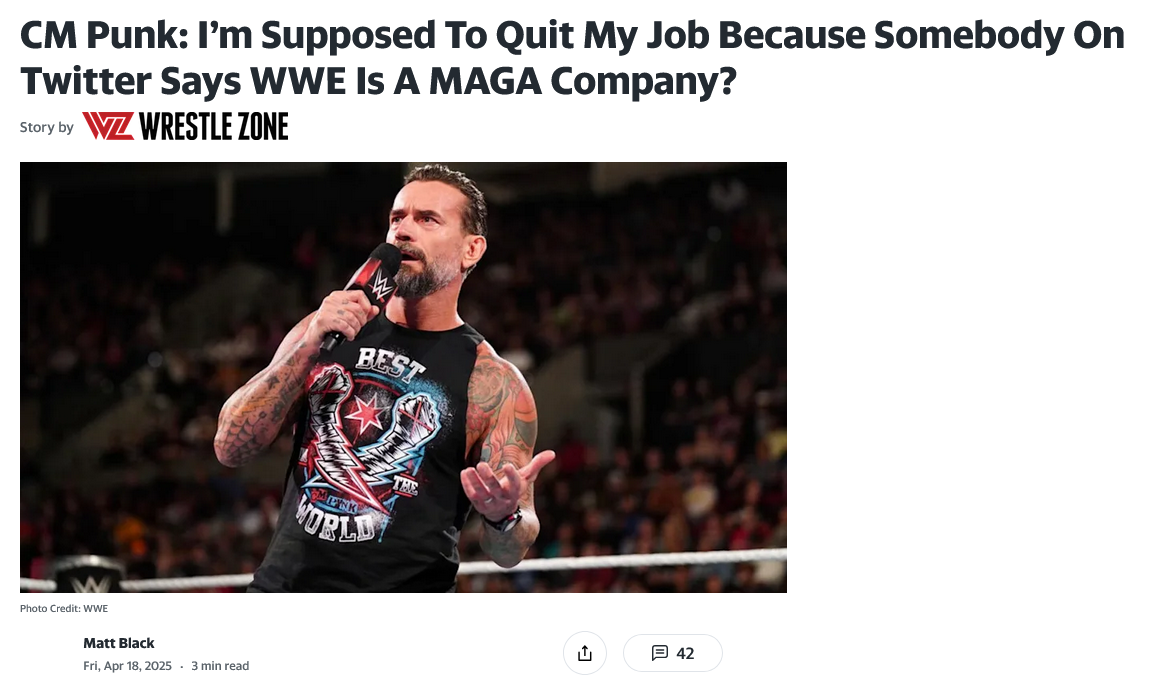Click the Fri, Apr 18, 2025 date

point(127,666)
